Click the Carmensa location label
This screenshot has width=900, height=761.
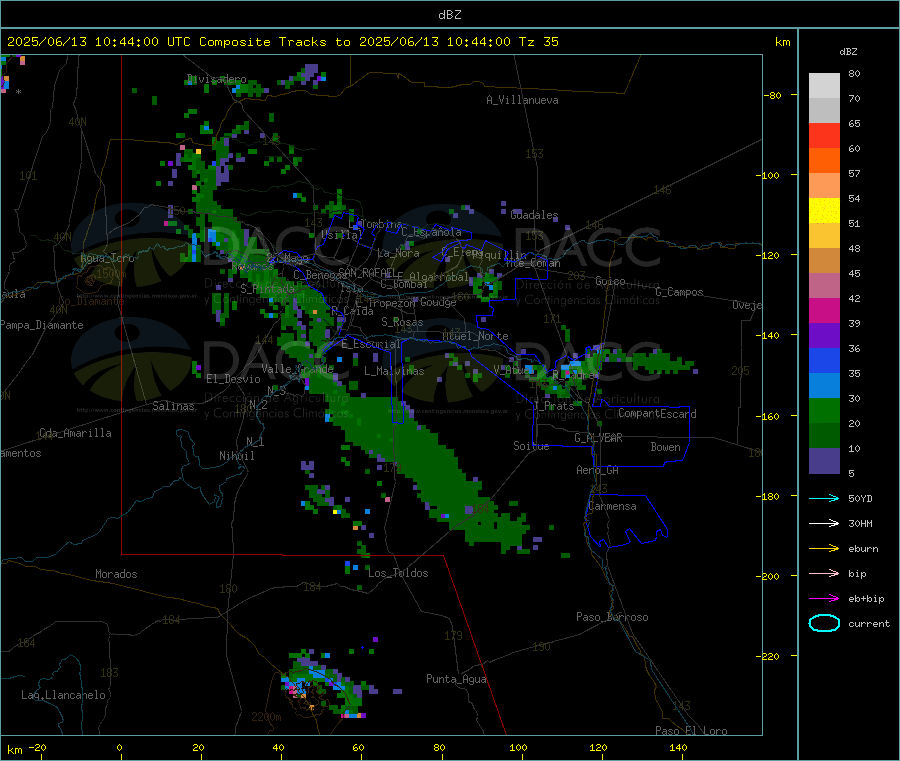612,506
